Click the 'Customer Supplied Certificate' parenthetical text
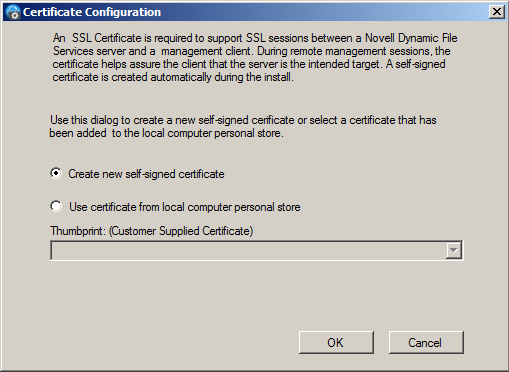Viewport: 509px width, 372px height. coord(181,231)
